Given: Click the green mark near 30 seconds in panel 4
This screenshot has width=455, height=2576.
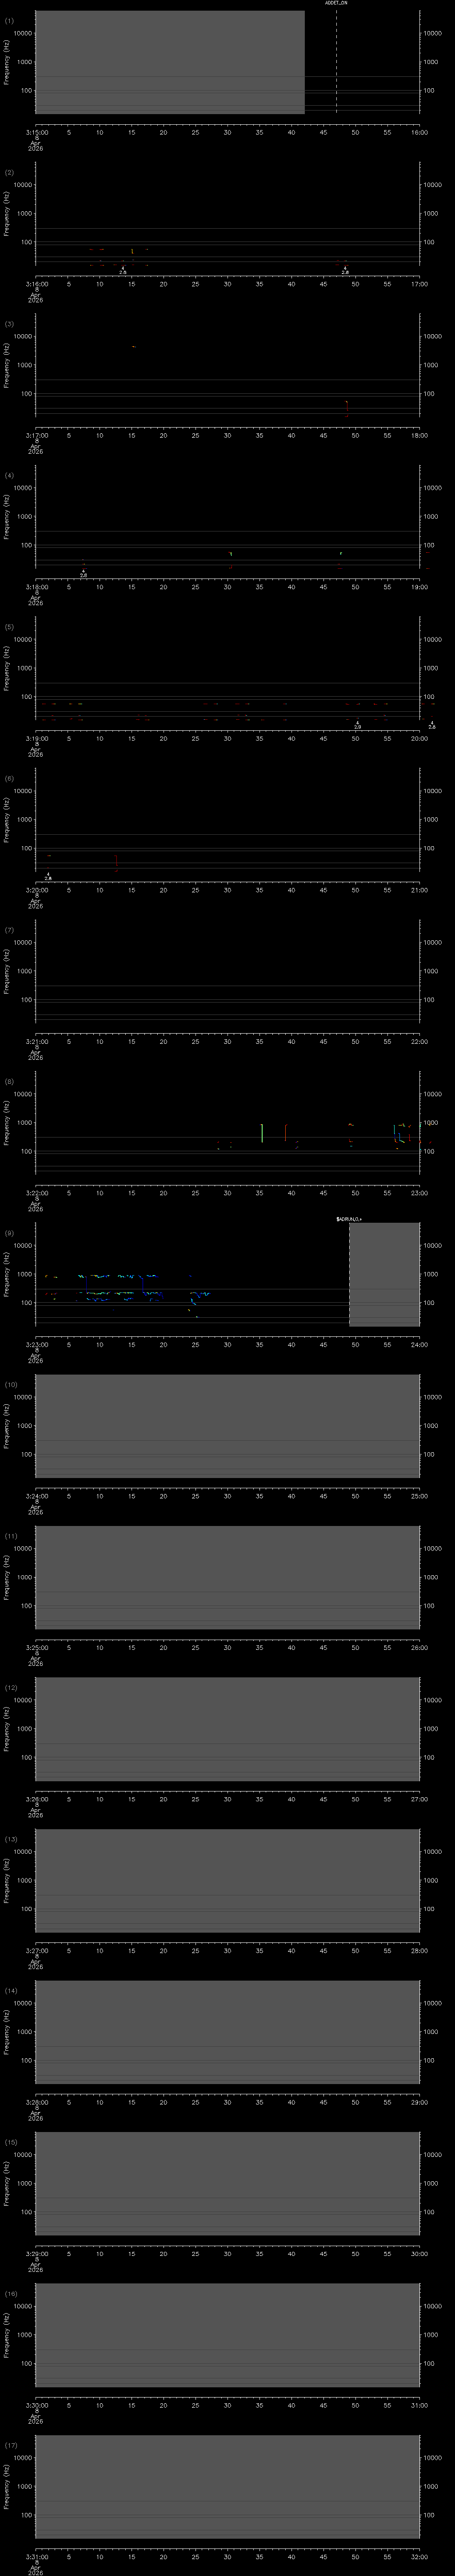Looking at the screenshot, I should click(231, 553).
